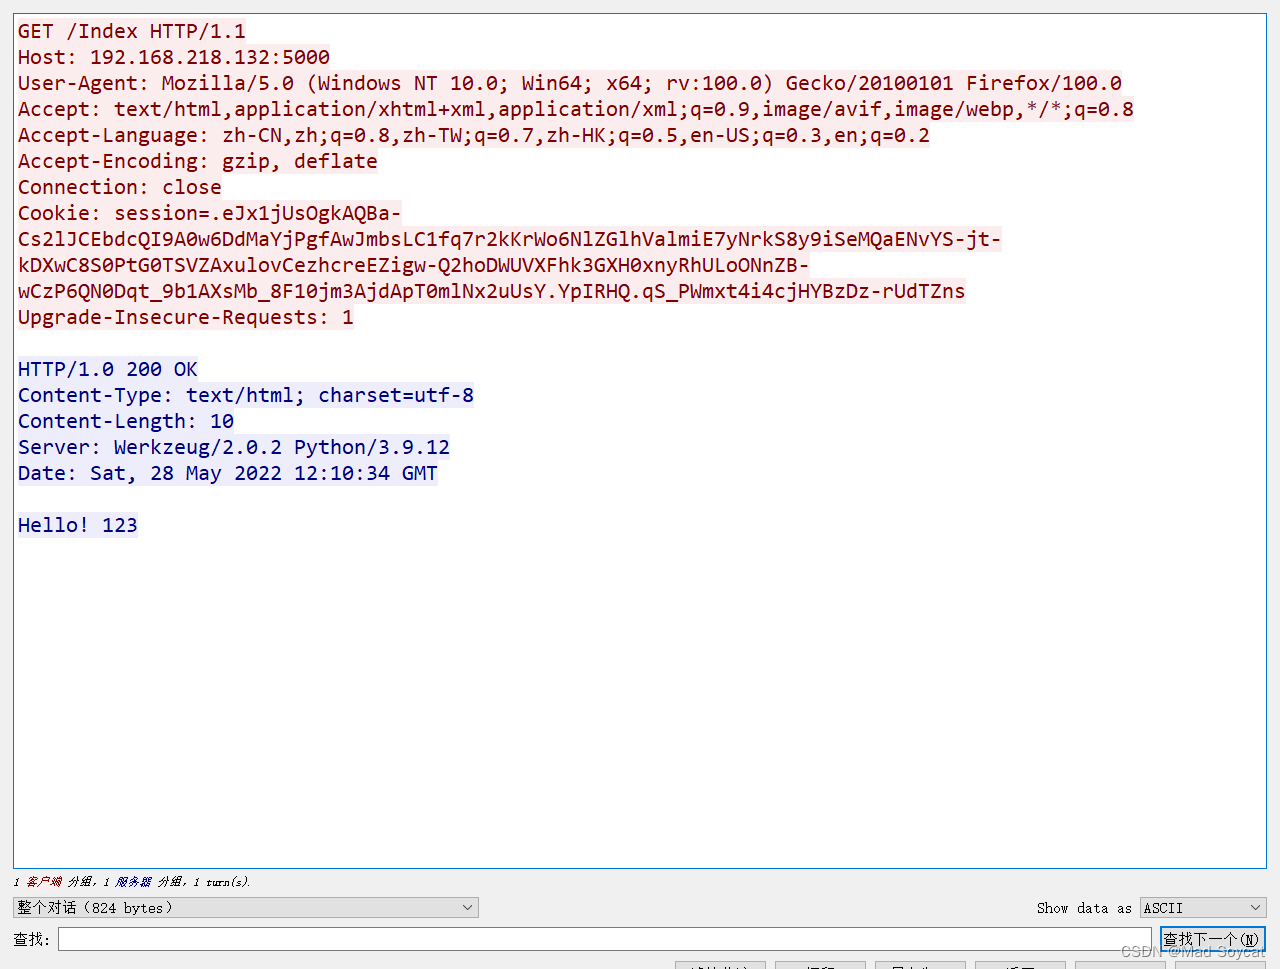Open the 整个对话 (824 bytes) conversation dropdown
This screenshot has height=969, width=1280.
coord(246,907)
